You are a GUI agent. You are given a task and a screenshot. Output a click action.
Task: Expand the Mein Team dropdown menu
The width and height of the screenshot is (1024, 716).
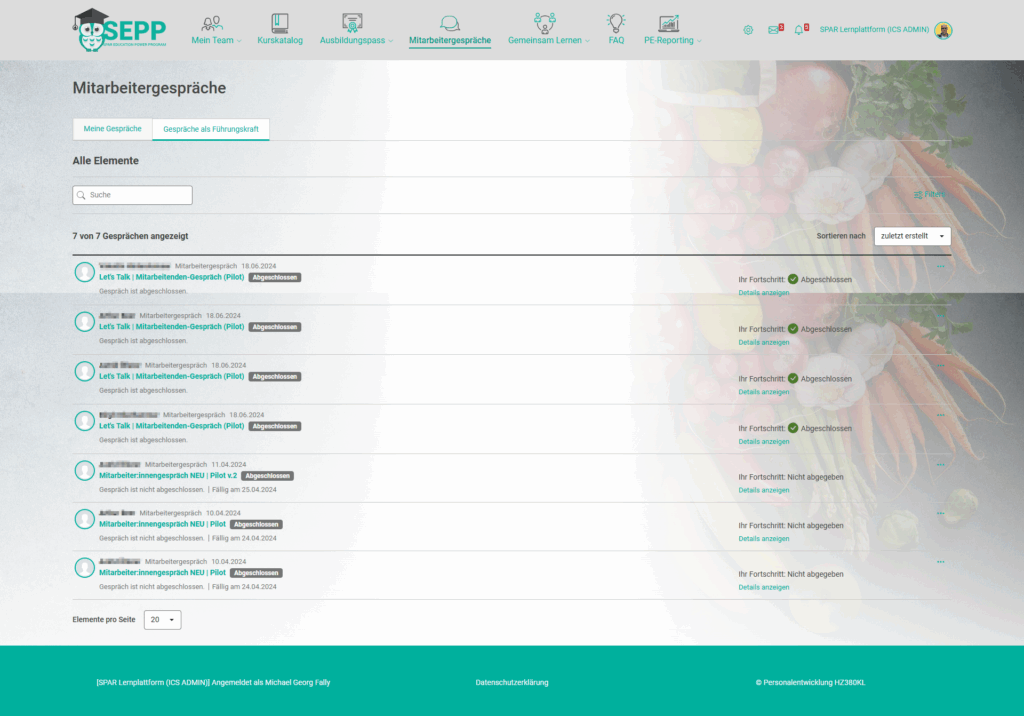click(216, 40)
